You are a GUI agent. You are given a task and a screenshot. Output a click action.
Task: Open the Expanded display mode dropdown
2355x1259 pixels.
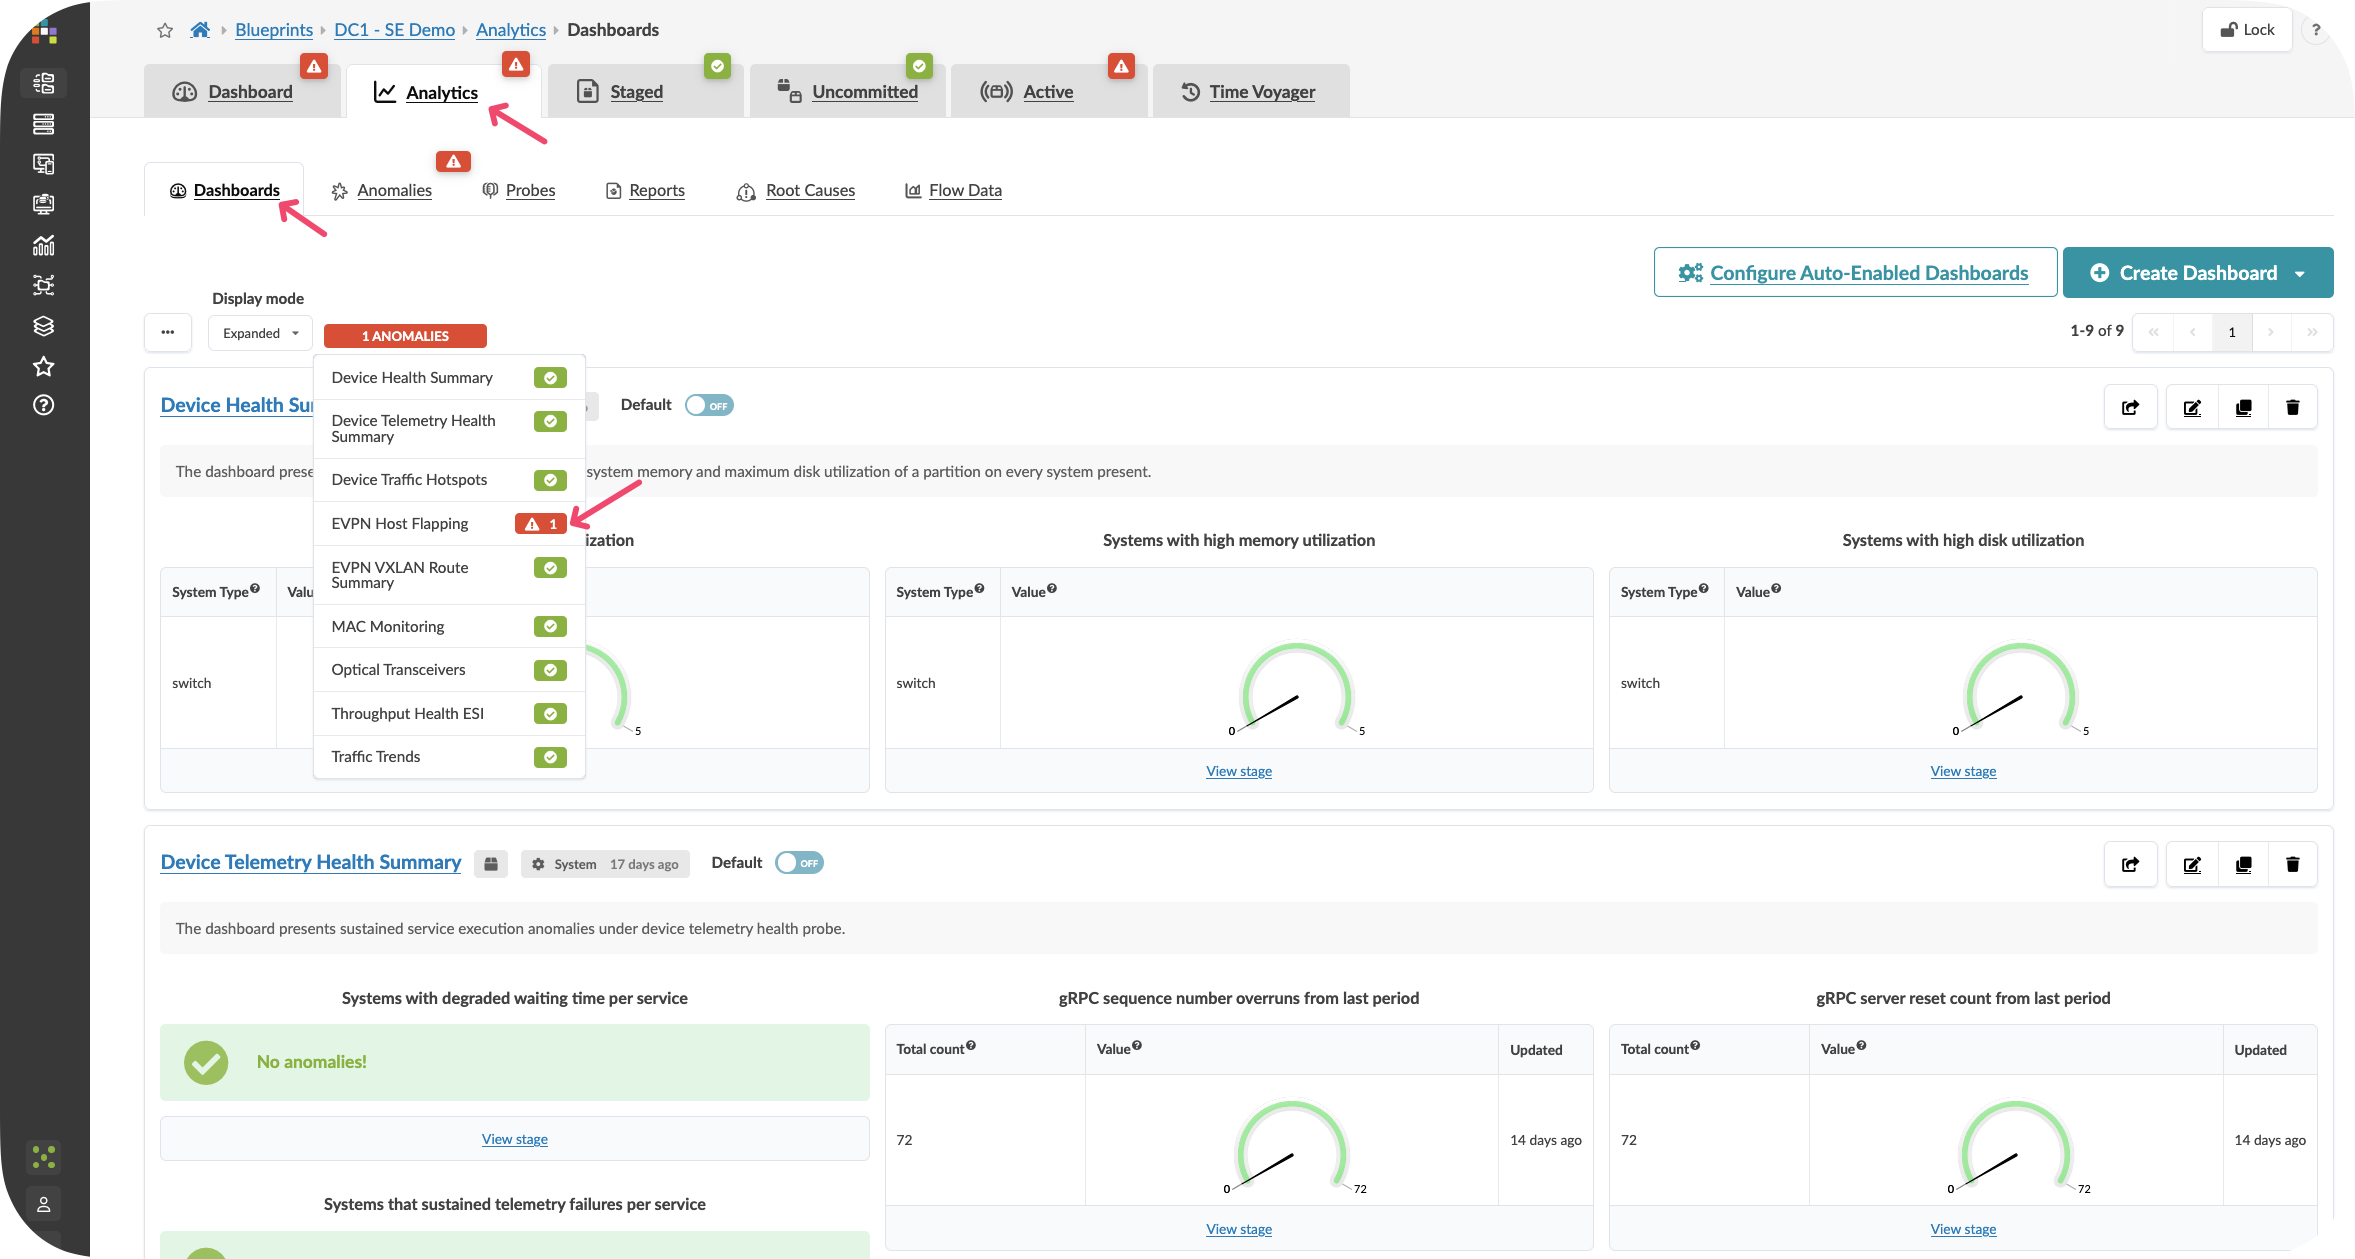260,333
